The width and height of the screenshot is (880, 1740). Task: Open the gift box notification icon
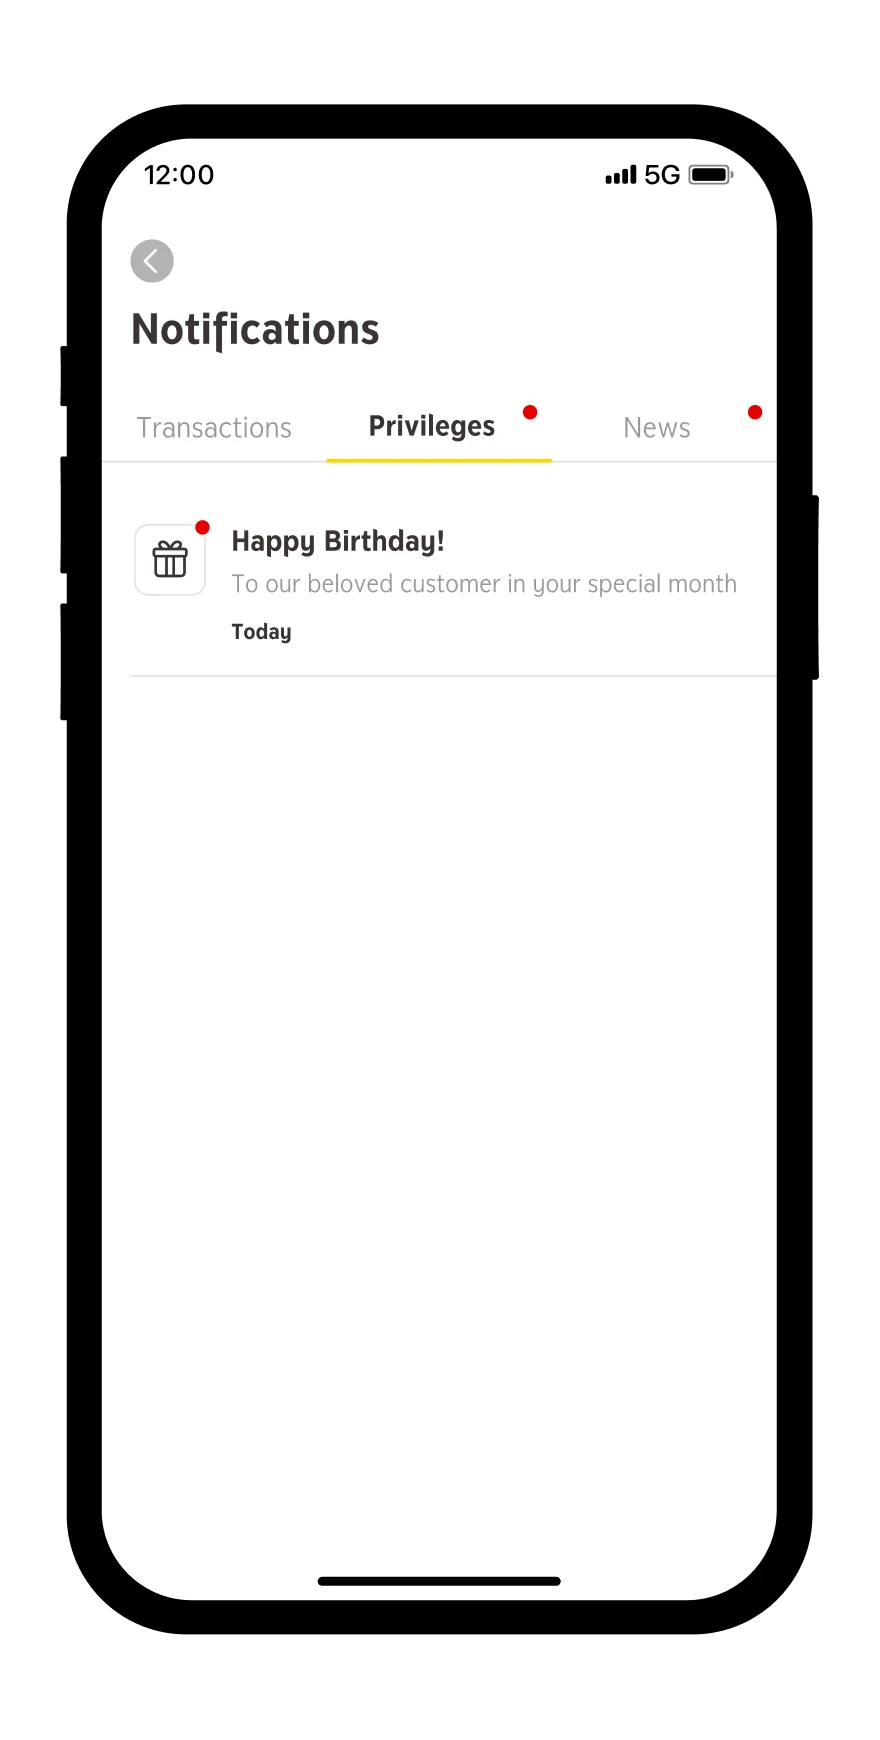coord(170,560)
